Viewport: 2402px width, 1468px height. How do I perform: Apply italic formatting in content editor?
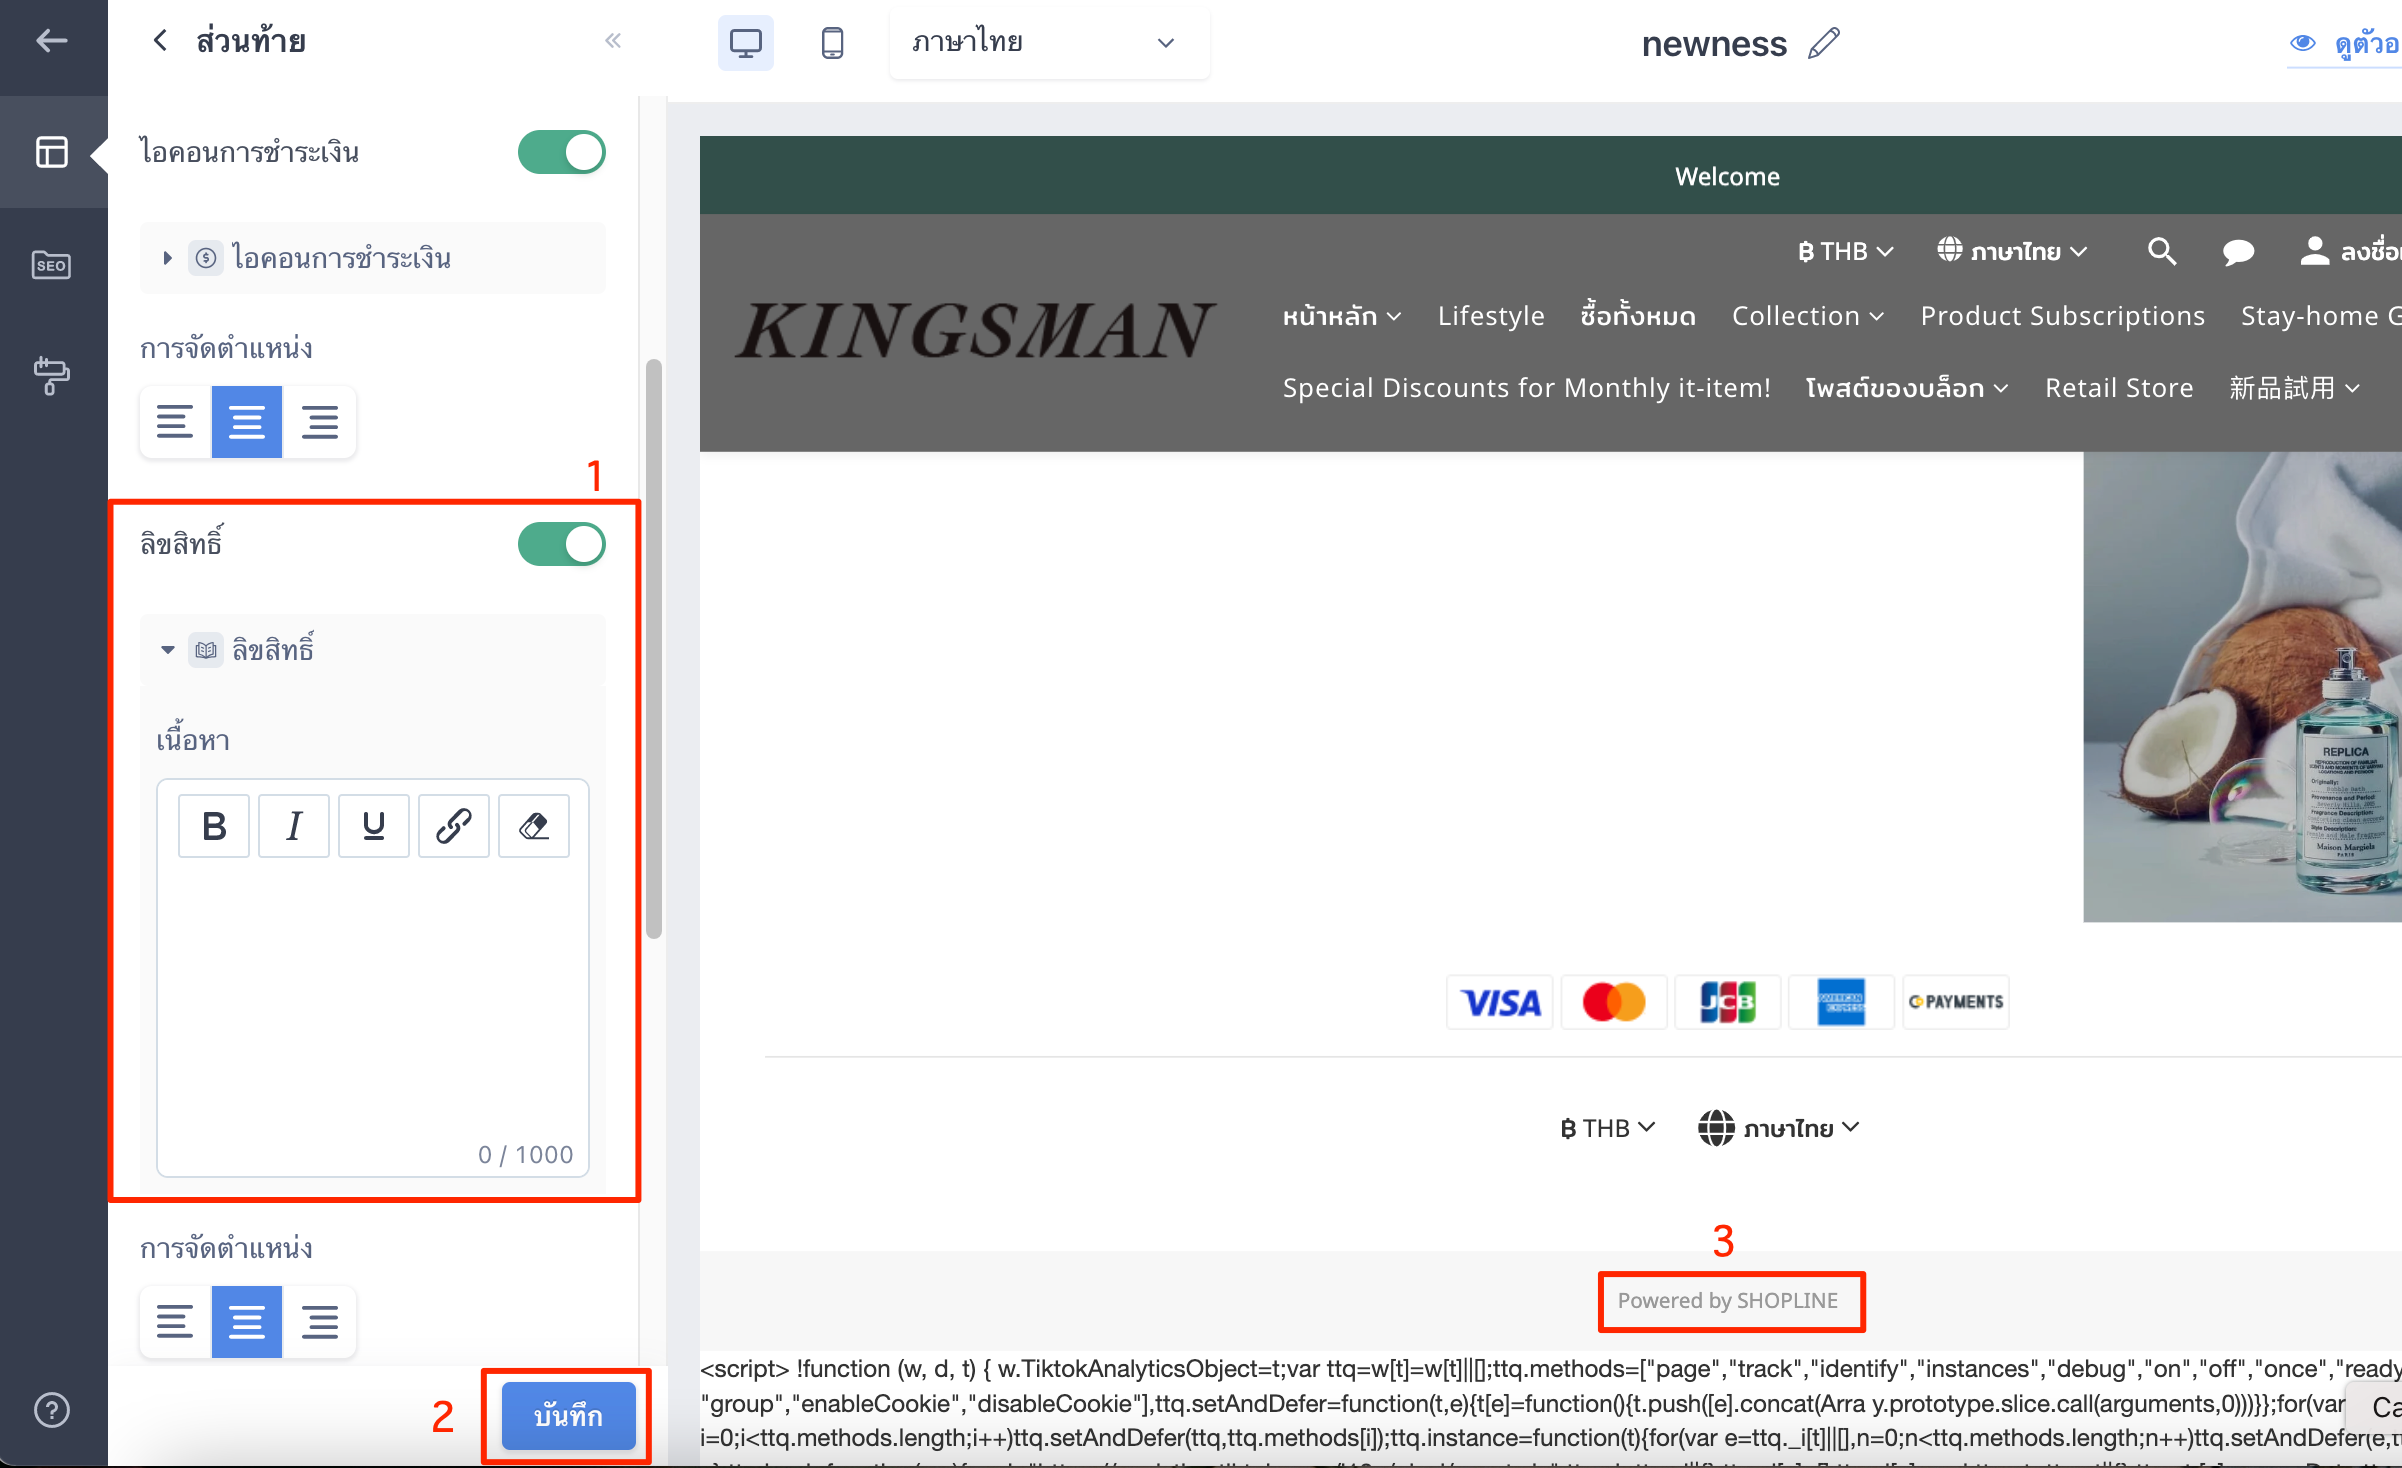pos(294,826)
